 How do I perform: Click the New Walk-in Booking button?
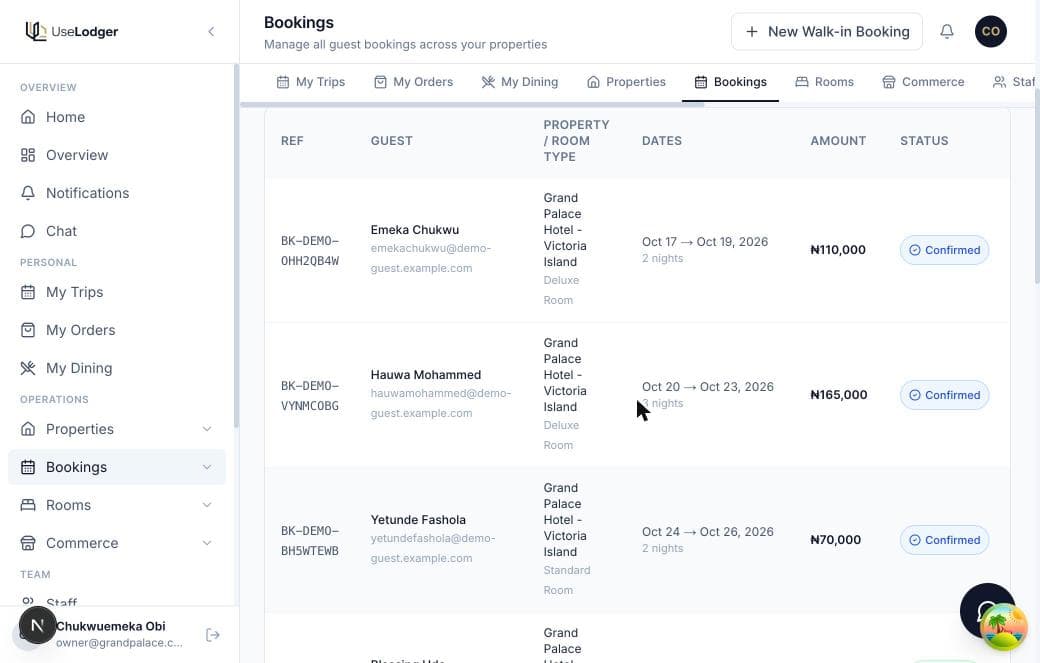click(826, 32)
